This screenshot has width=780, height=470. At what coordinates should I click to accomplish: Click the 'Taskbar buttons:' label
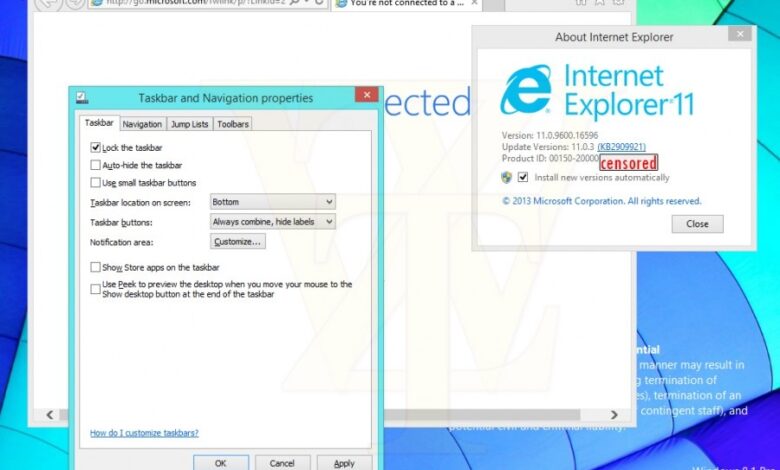point(121,222)
